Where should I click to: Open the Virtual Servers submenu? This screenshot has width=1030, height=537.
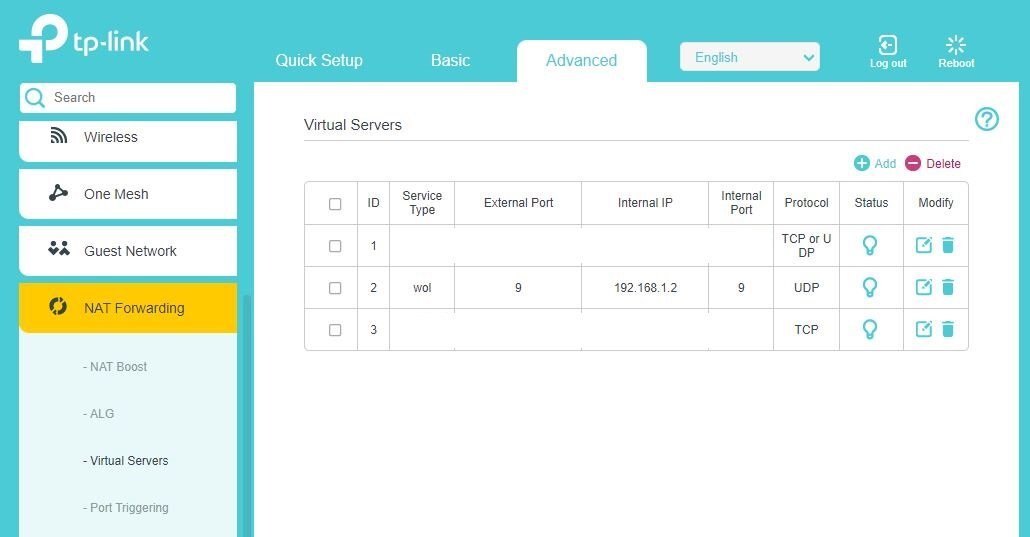125,461
